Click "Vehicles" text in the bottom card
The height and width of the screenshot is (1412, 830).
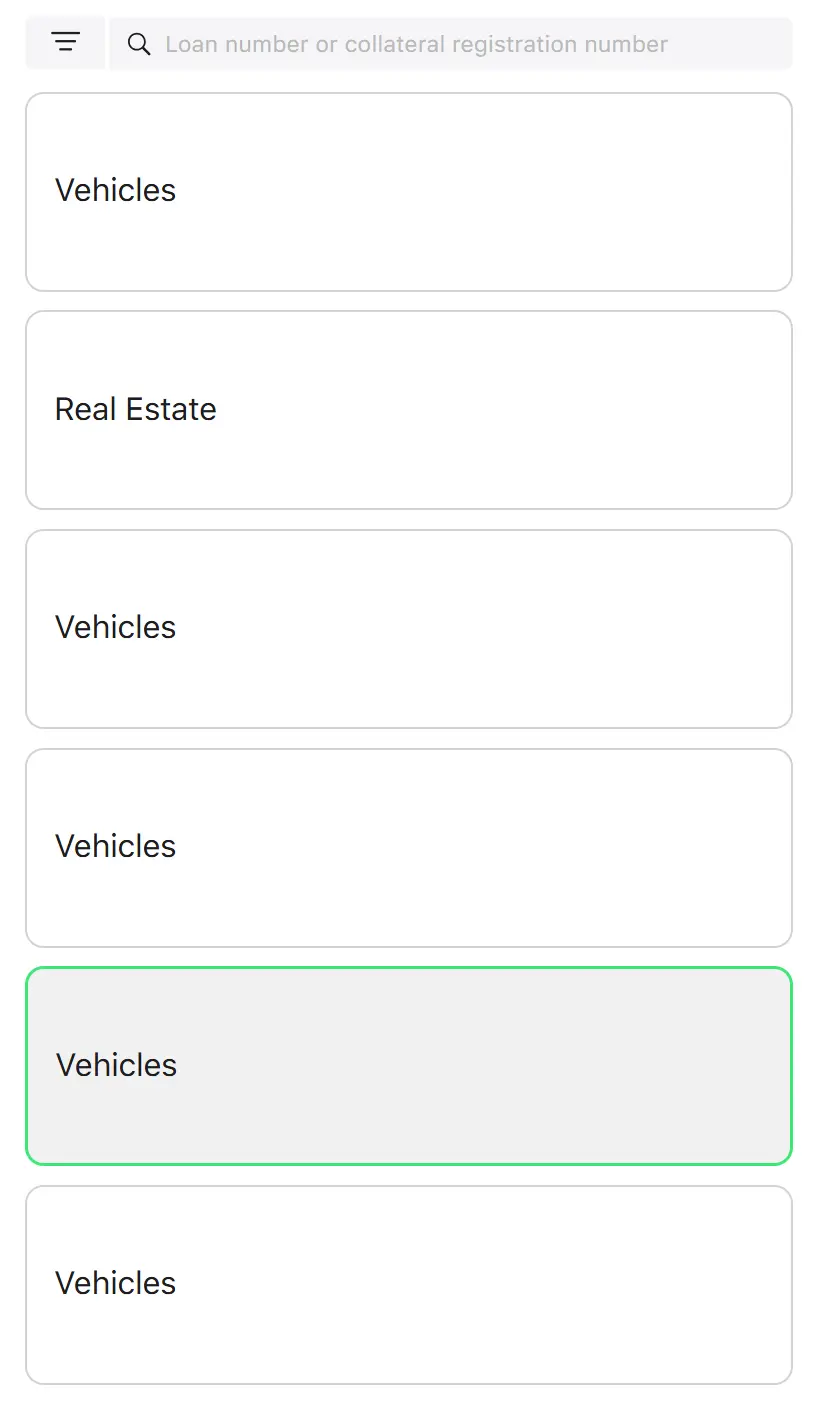[115, 1283]
